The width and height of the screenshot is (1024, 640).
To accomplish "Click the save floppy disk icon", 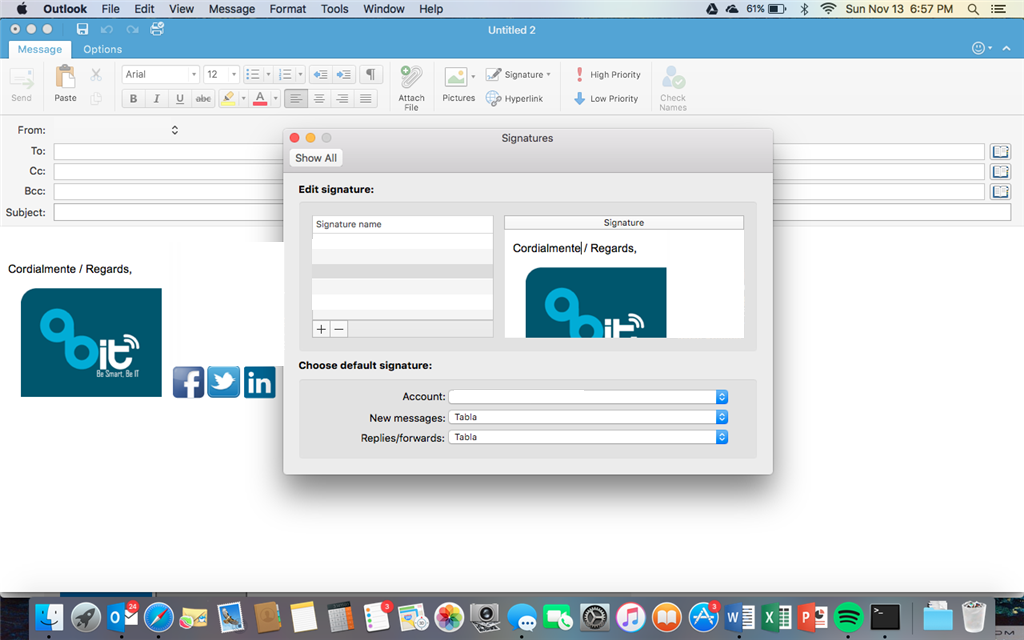I will (x=82, y=29).
